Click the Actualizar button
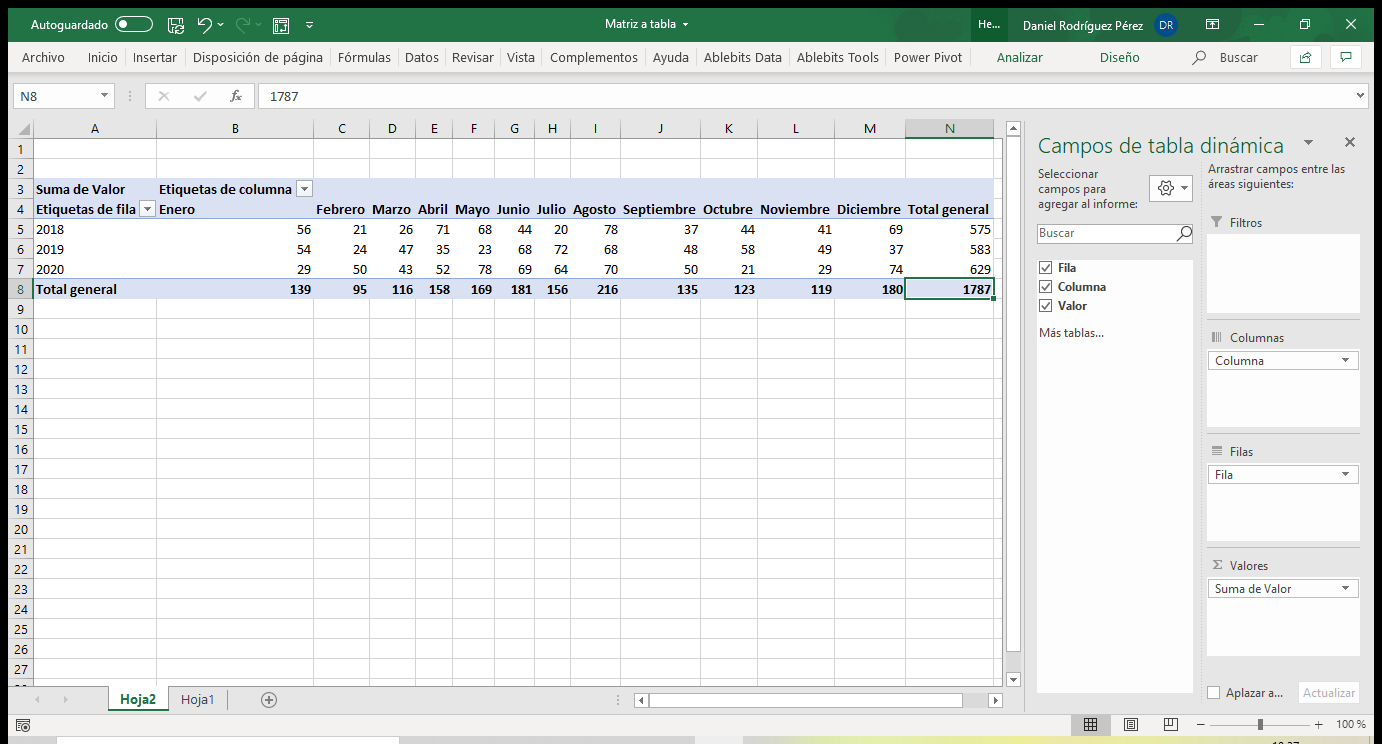Image resolution: width=1382 pixels, height=744 pixels. [1329, 693]
